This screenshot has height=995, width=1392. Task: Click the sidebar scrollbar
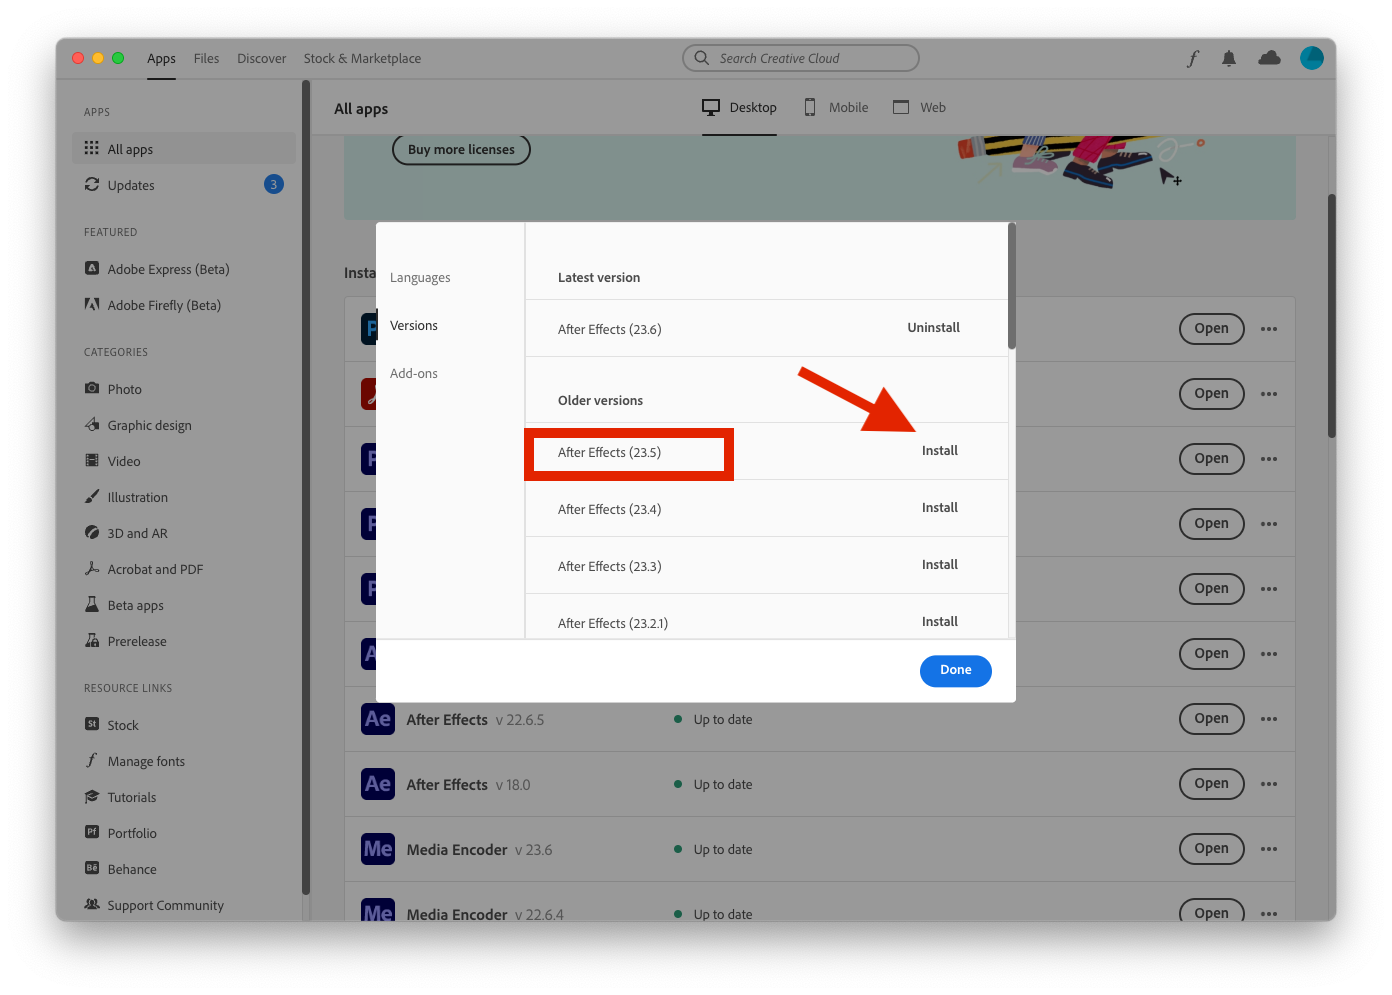(x=306, y=488)
